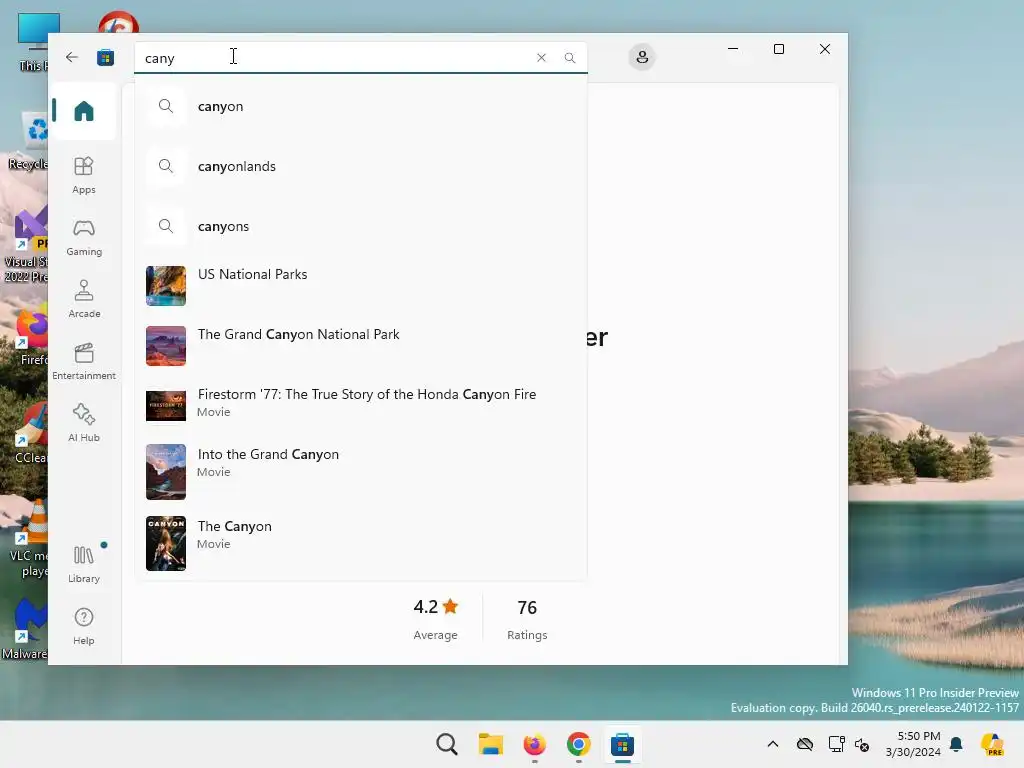The width and height of the screenshot is (1024, 768).
Task: Close the Microsoft Store window
Action: (x=825, y=49)
